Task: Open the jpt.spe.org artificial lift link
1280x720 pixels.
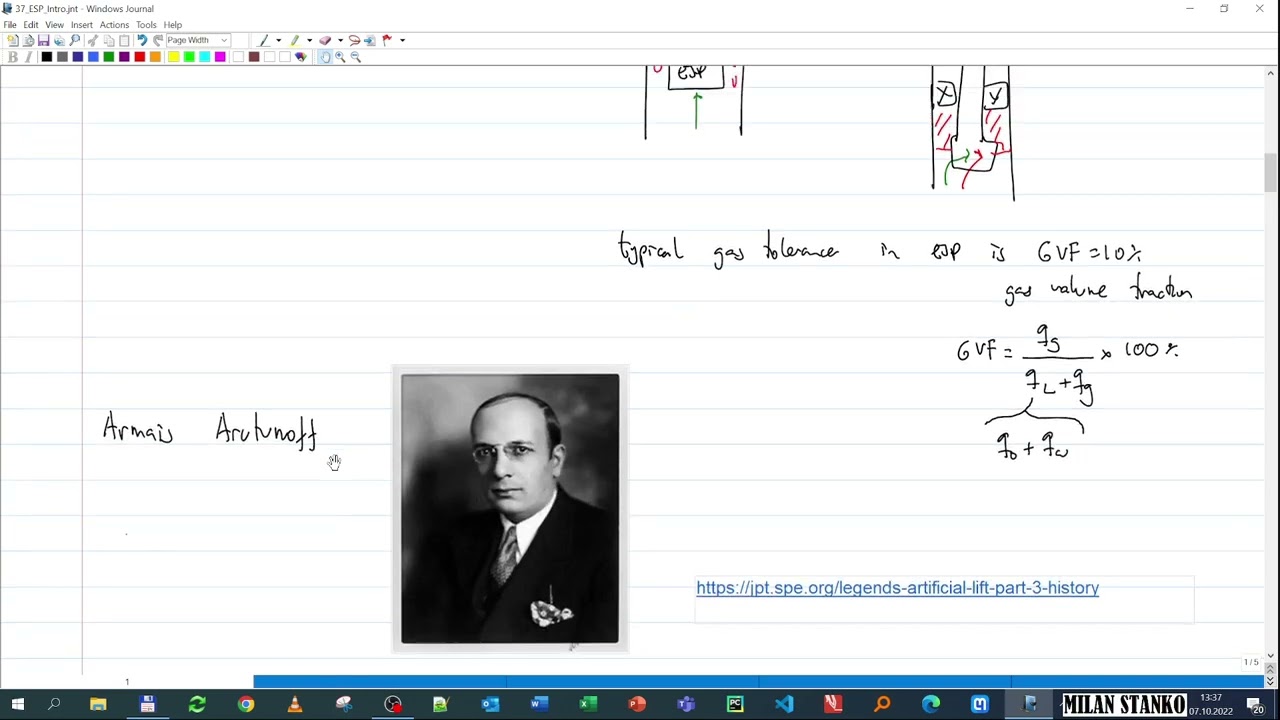Action: (897, 588)
